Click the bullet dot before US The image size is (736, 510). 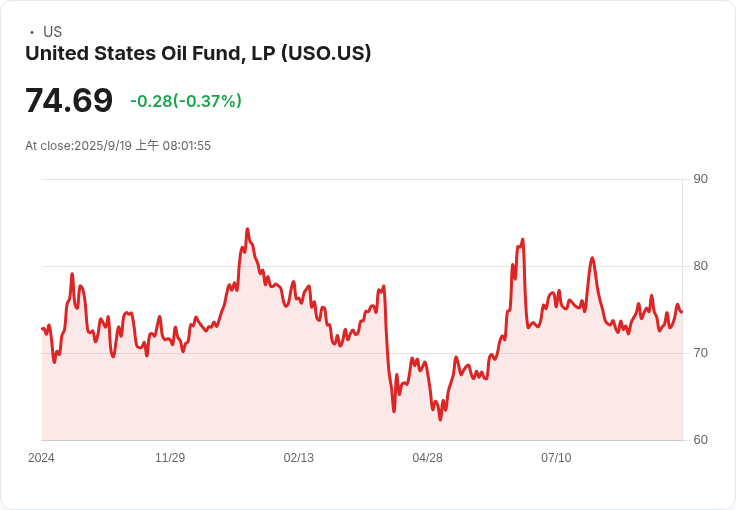32,32
